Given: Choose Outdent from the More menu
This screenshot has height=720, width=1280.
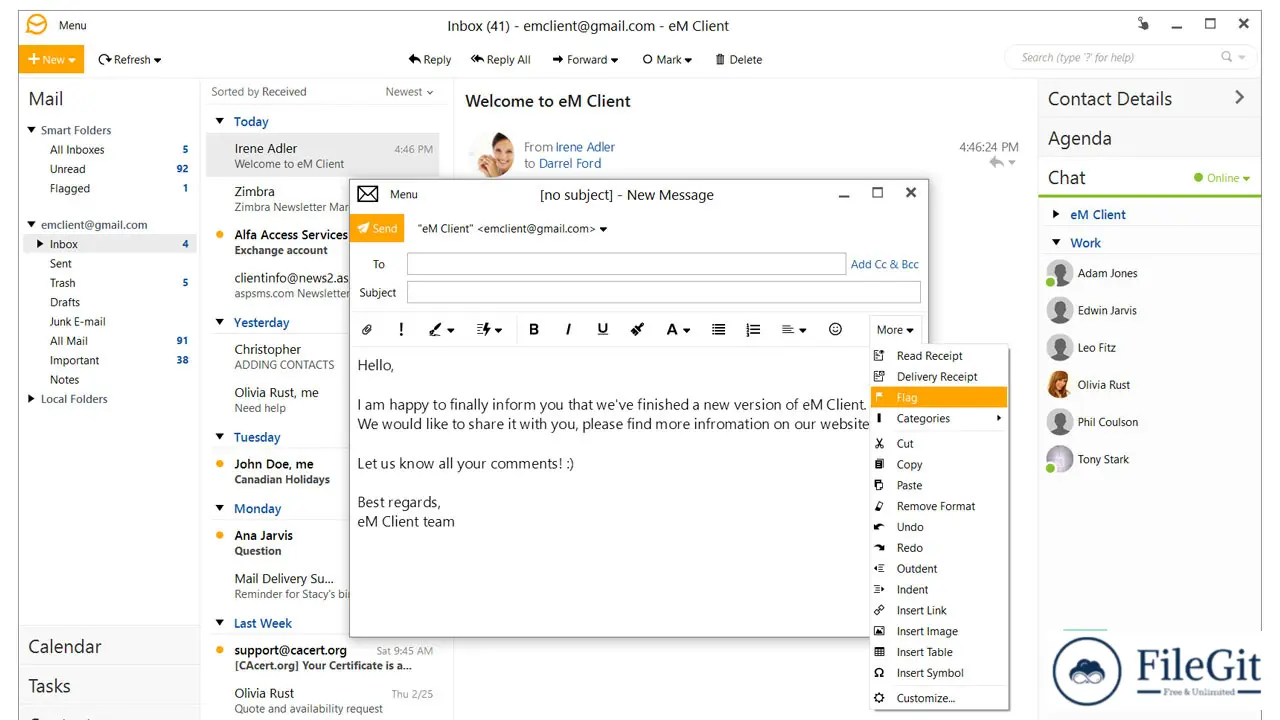Looking at the screenshot, I should tap(939, 569).
